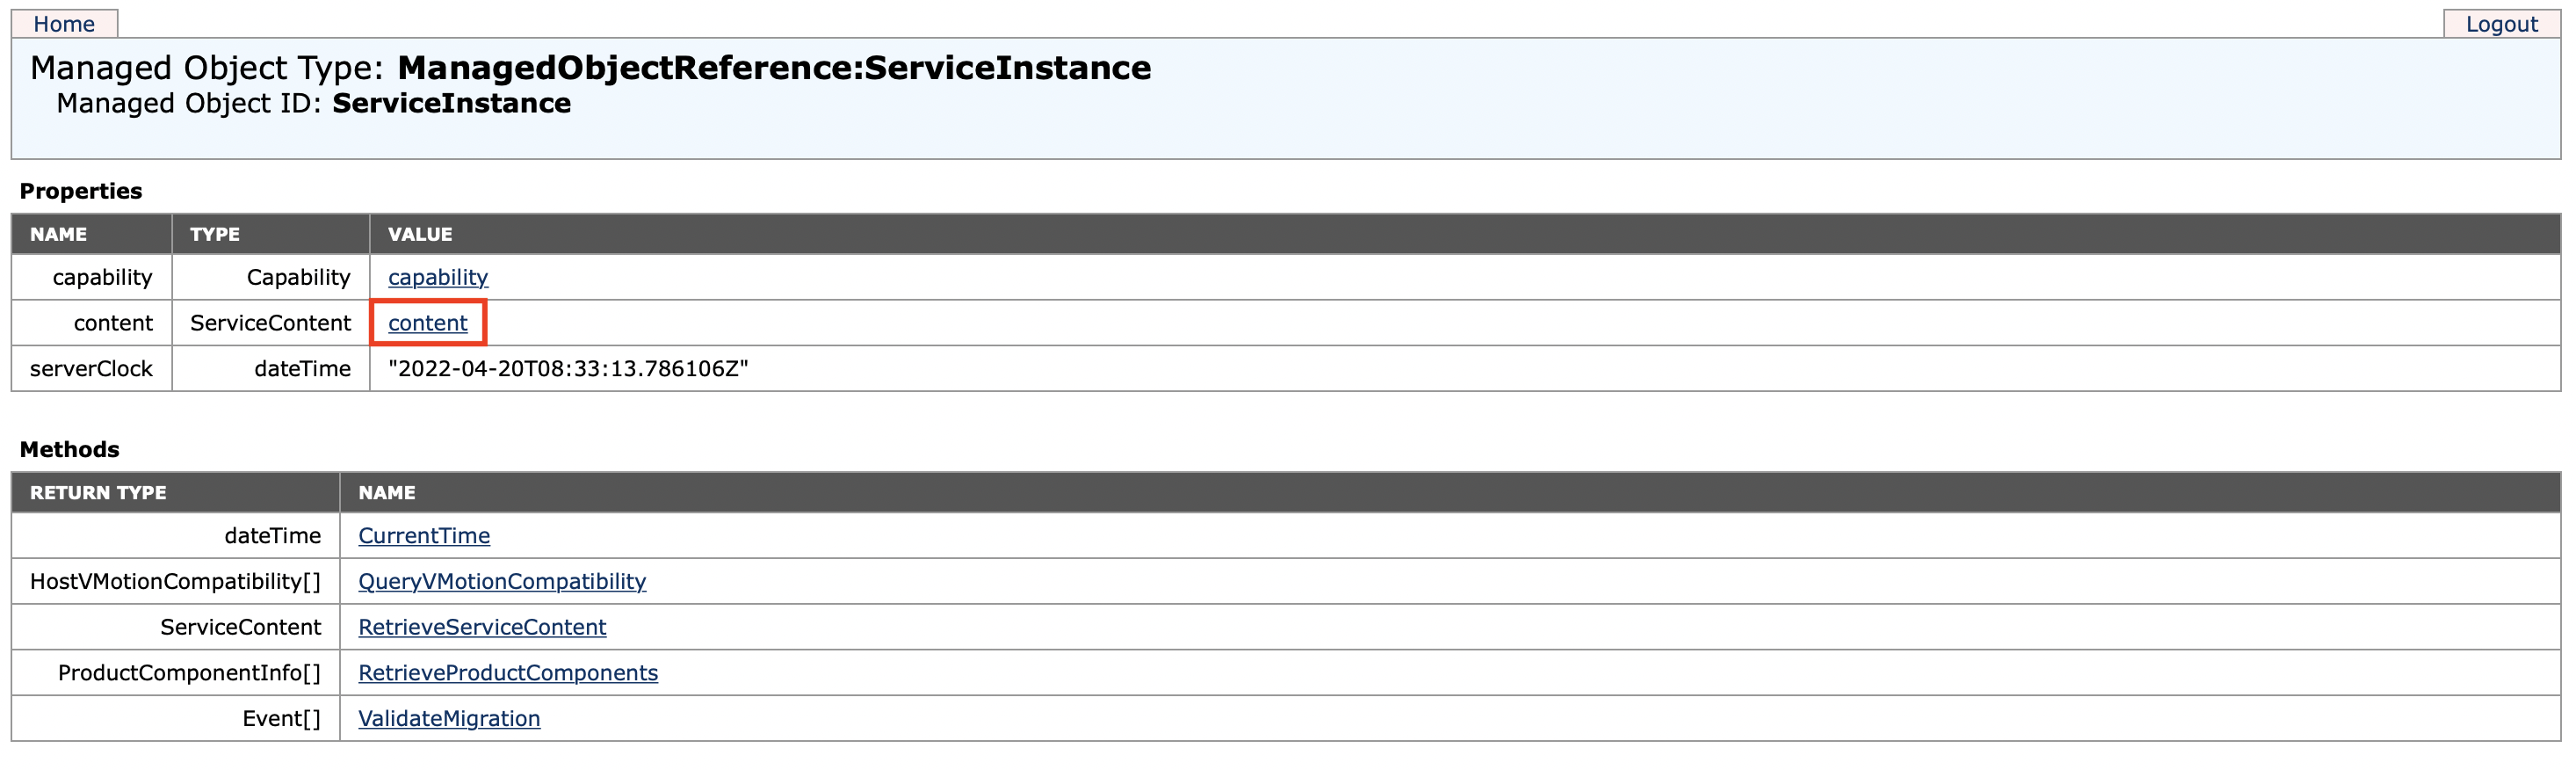Viewport: 2576px width, 770px height.
Task: Click the Managed Object ID ServiceInstance text
Action: 451,104
